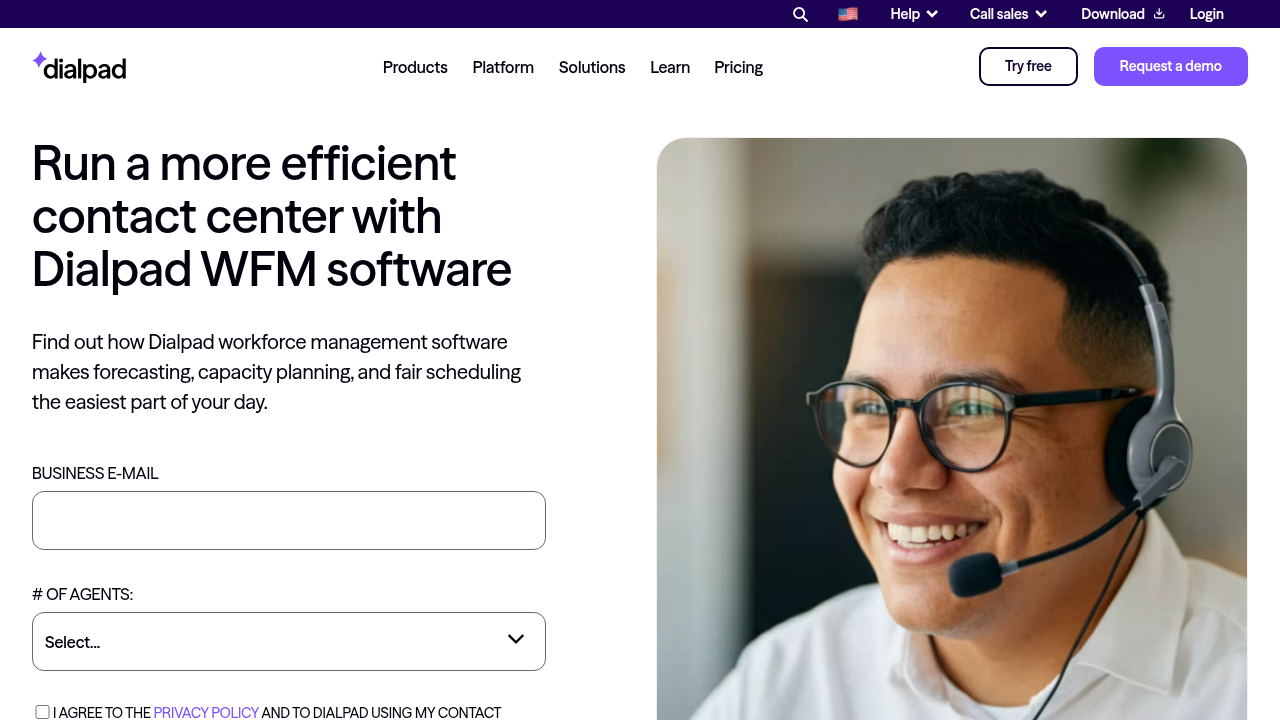The image size is (1280, 720).
Task: Expand the Help menu
Action: click(x=914, y=14)
